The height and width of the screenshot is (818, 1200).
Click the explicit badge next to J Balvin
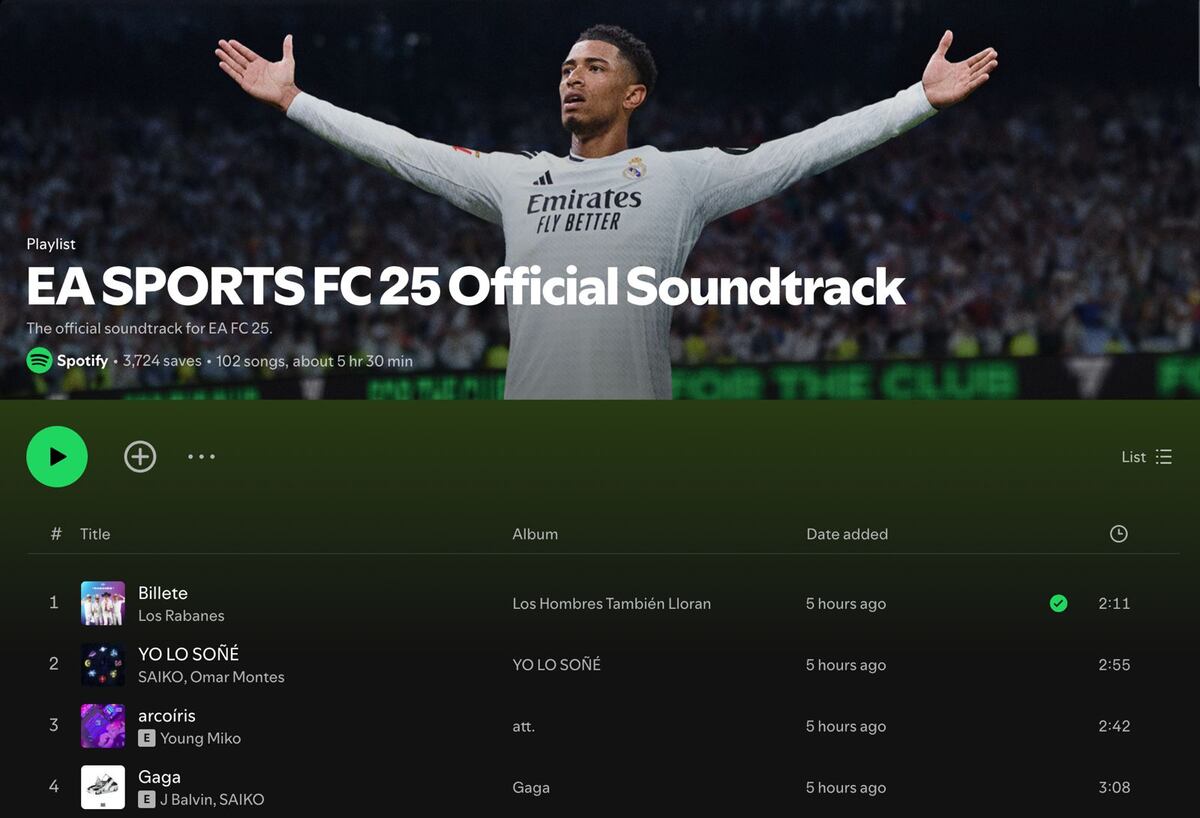148,799
